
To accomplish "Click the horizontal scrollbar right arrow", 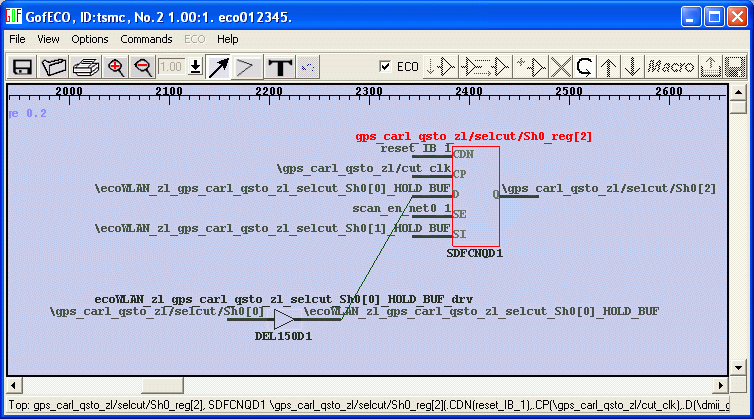I will point(722,383).
